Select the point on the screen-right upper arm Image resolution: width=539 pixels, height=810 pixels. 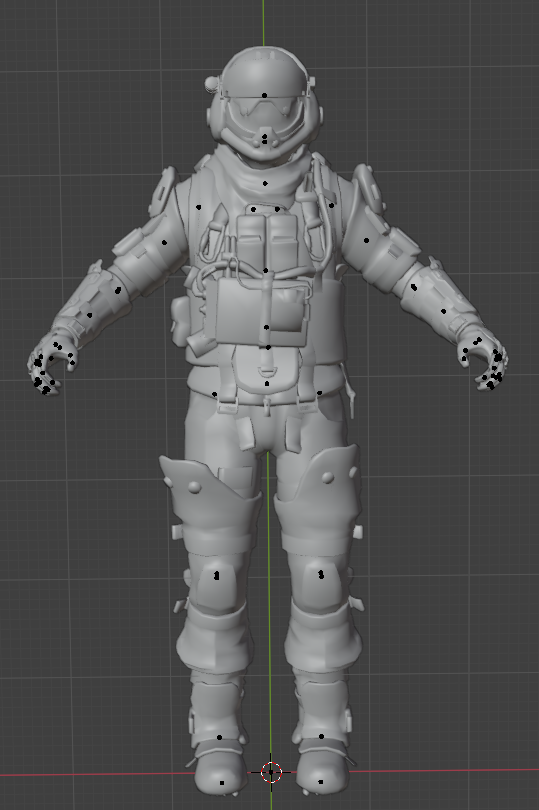click(x=366, y=240)
